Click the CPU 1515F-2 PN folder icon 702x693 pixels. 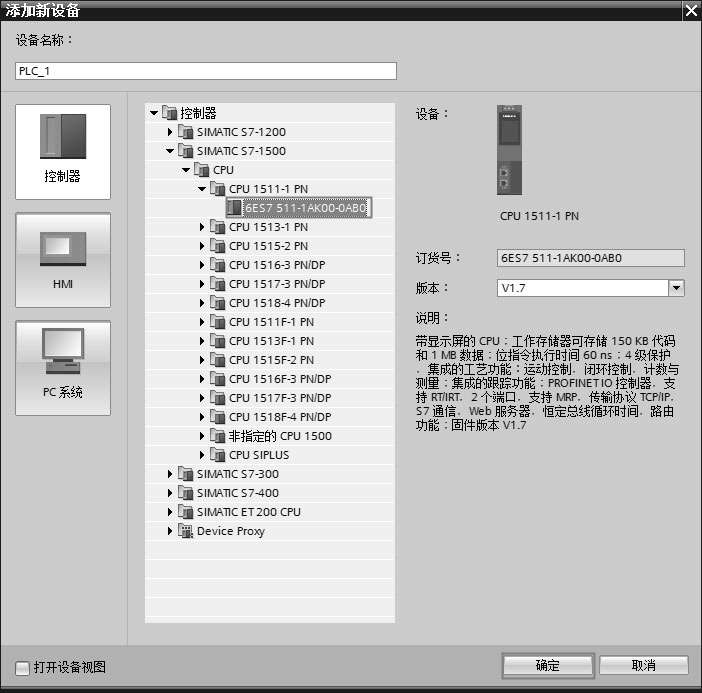(x=218, y=360)
